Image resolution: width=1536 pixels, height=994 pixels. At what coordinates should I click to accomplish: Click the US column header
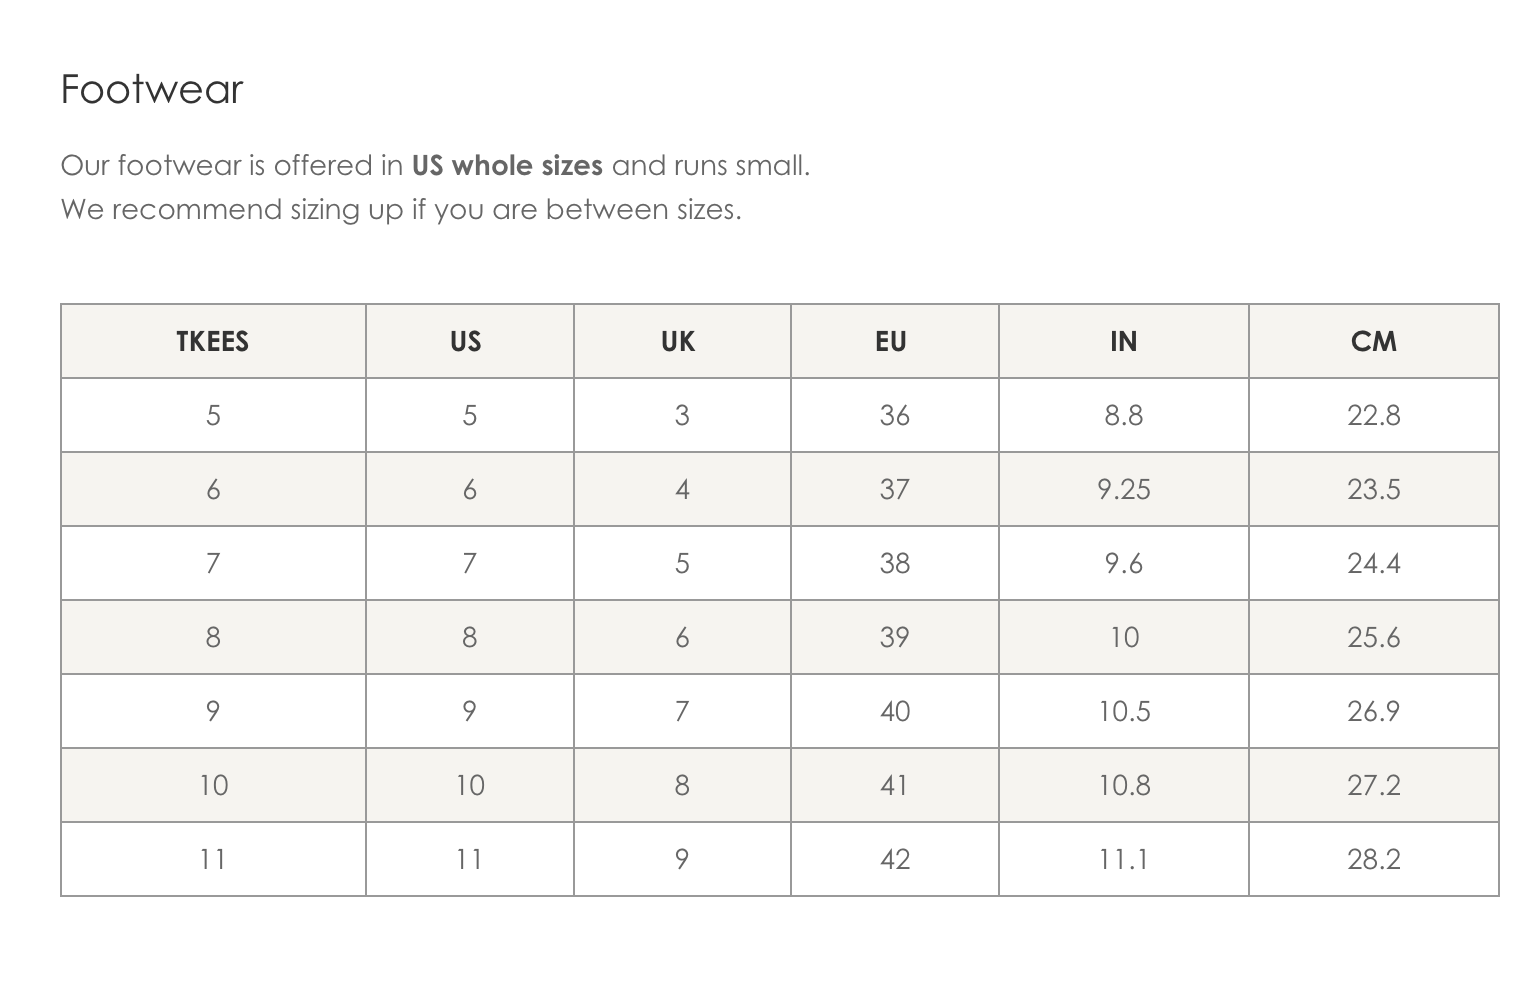pos(469,341)
